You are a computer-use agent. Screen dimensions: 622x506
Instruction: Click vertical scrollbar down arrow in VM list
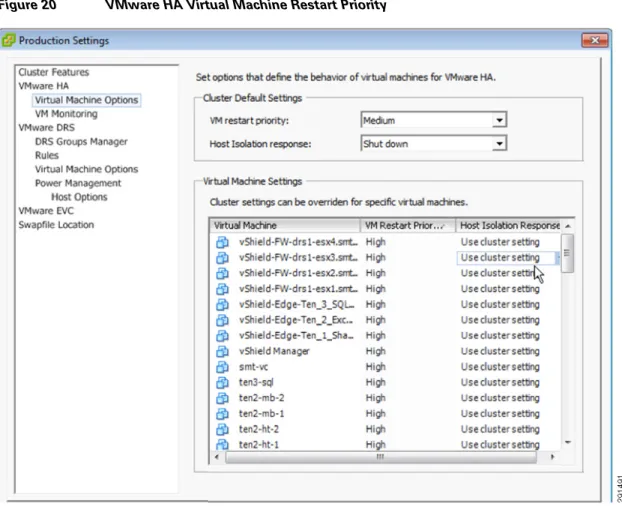pyautogui.click(x=568, y=443)
